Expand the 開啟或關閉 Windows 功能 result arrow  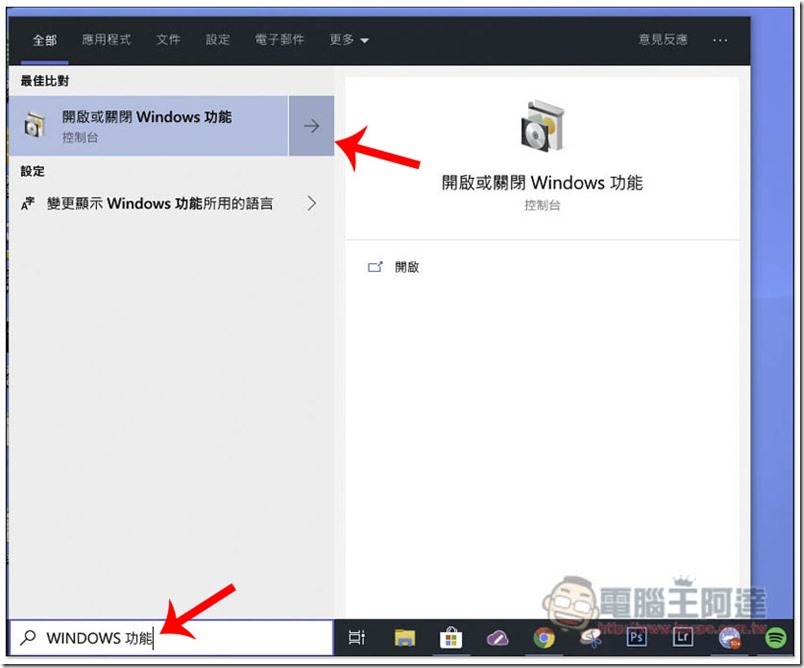(311, 126)
